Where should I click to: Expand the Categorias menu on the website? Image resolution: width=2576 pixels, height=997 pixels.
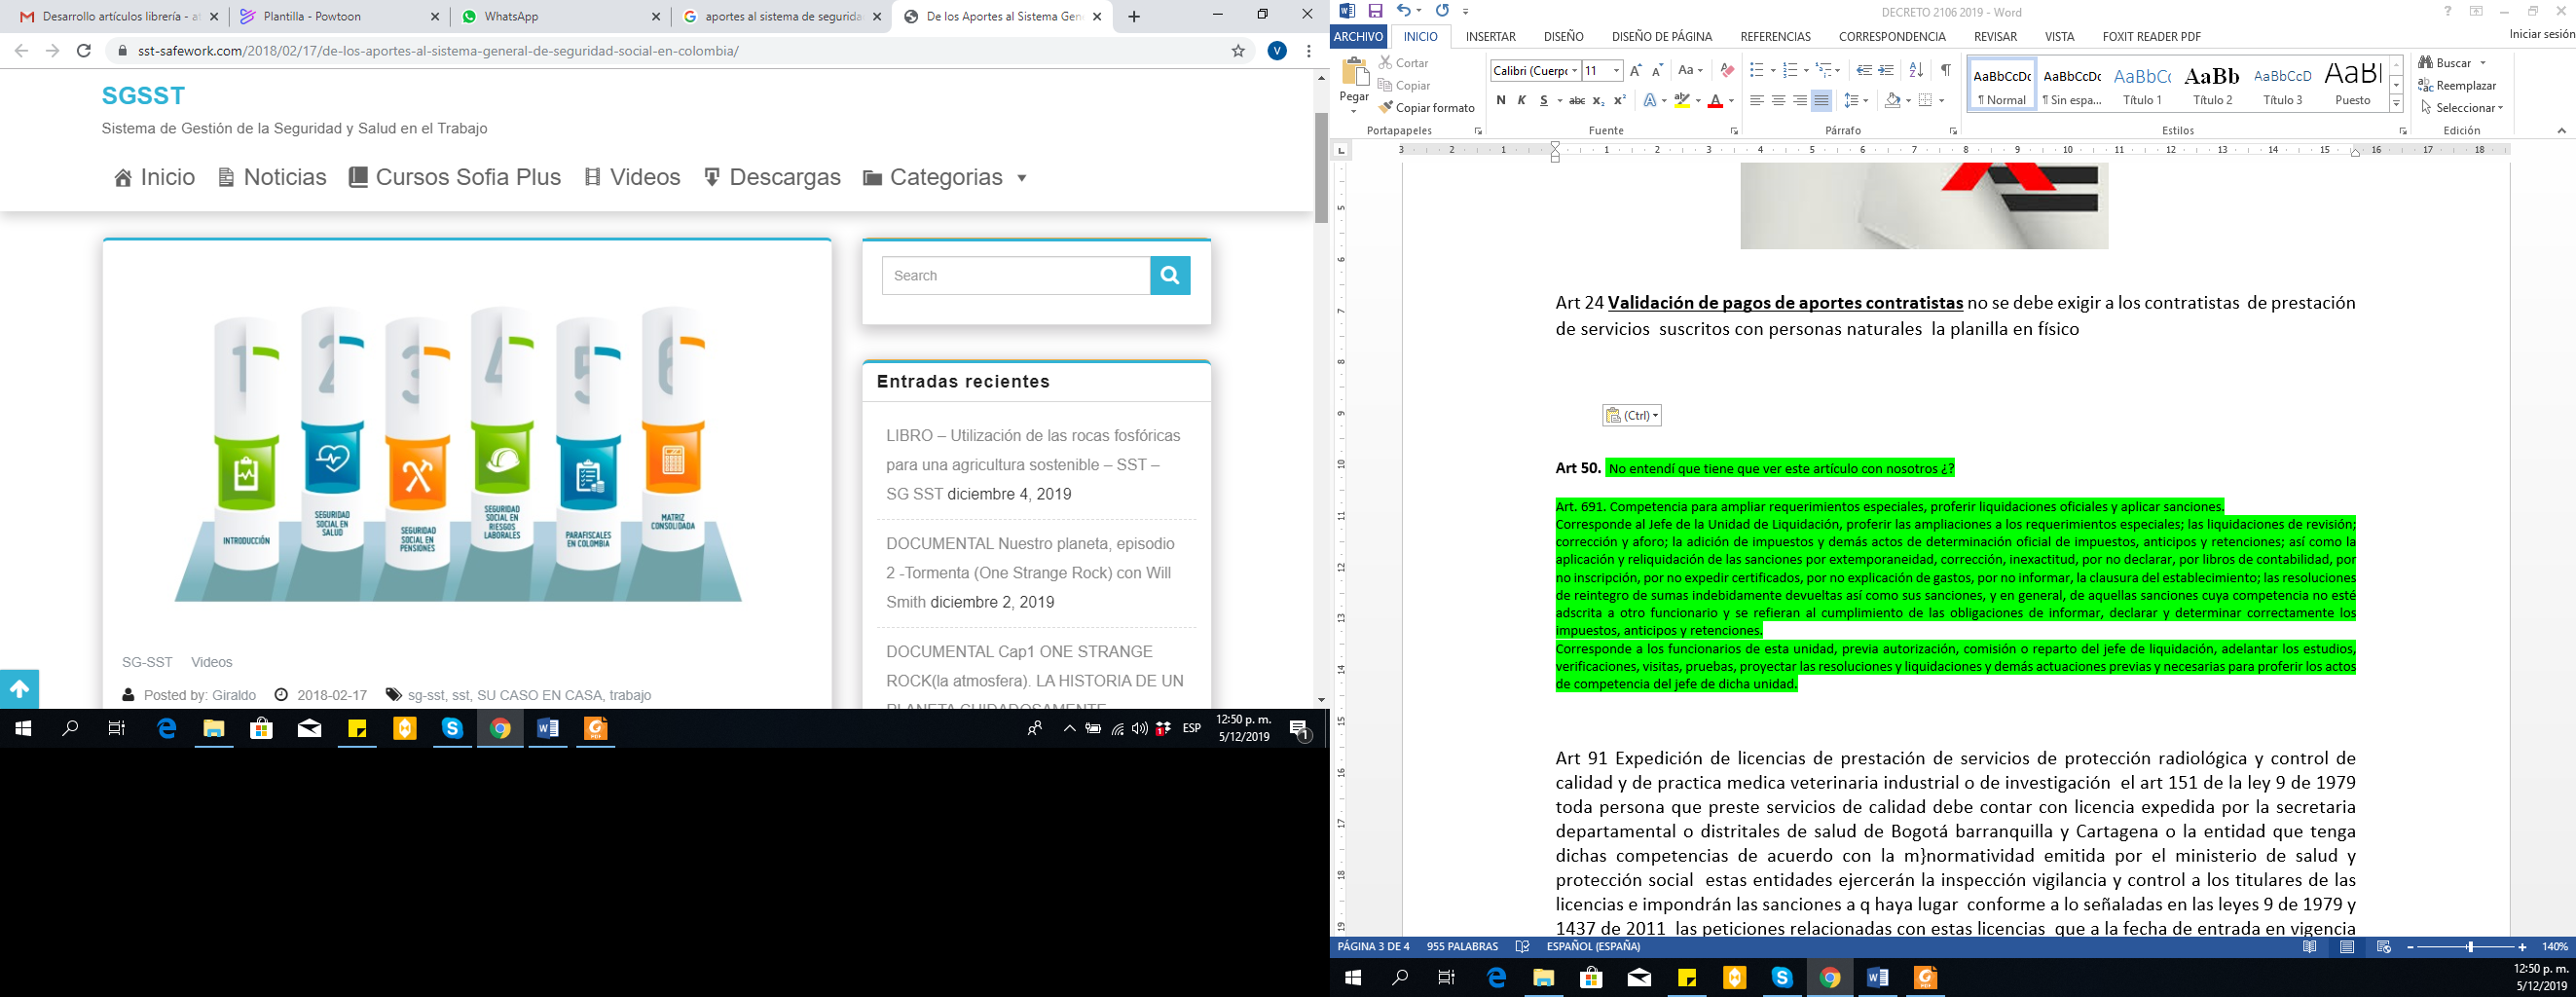945,178
